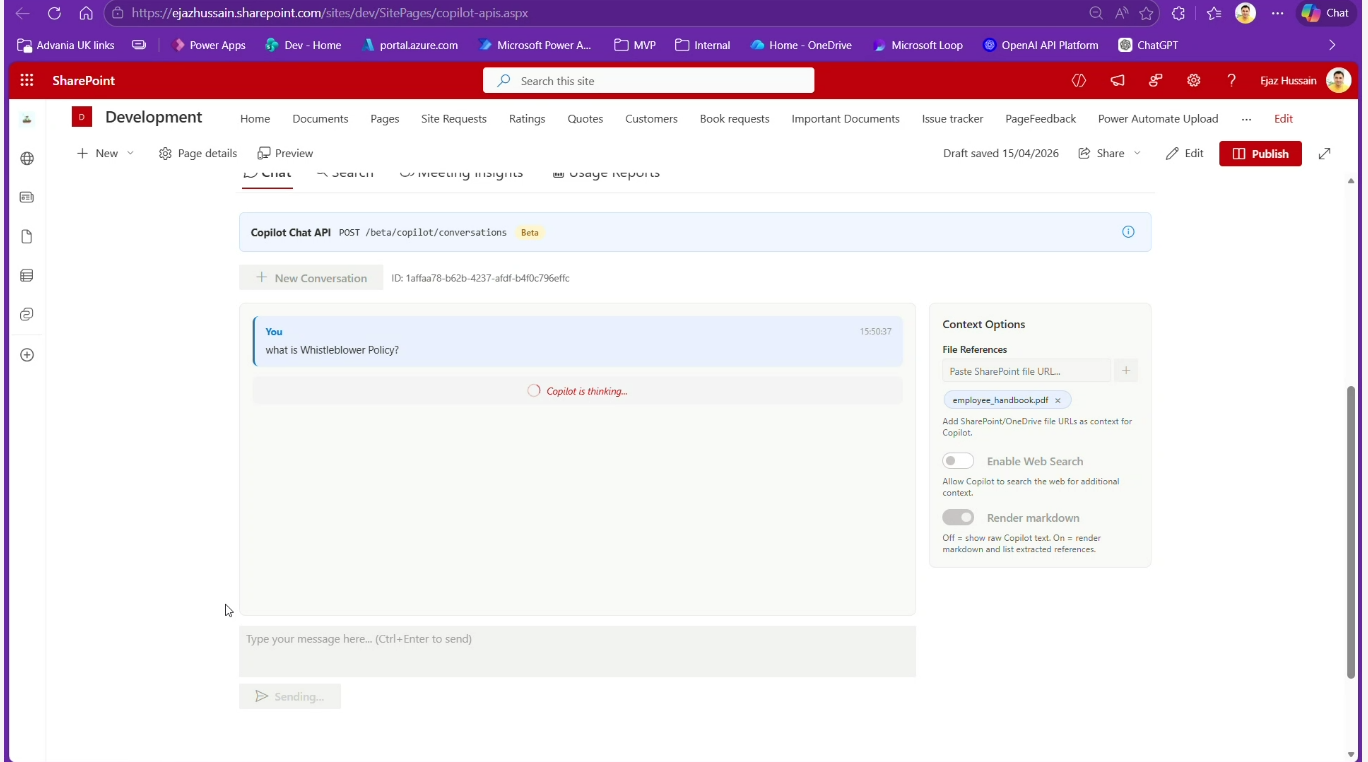Expand the New dropdown menu
Image resolution: width=1368 pixels, height=762 pixels.
(x=105, y=154)
